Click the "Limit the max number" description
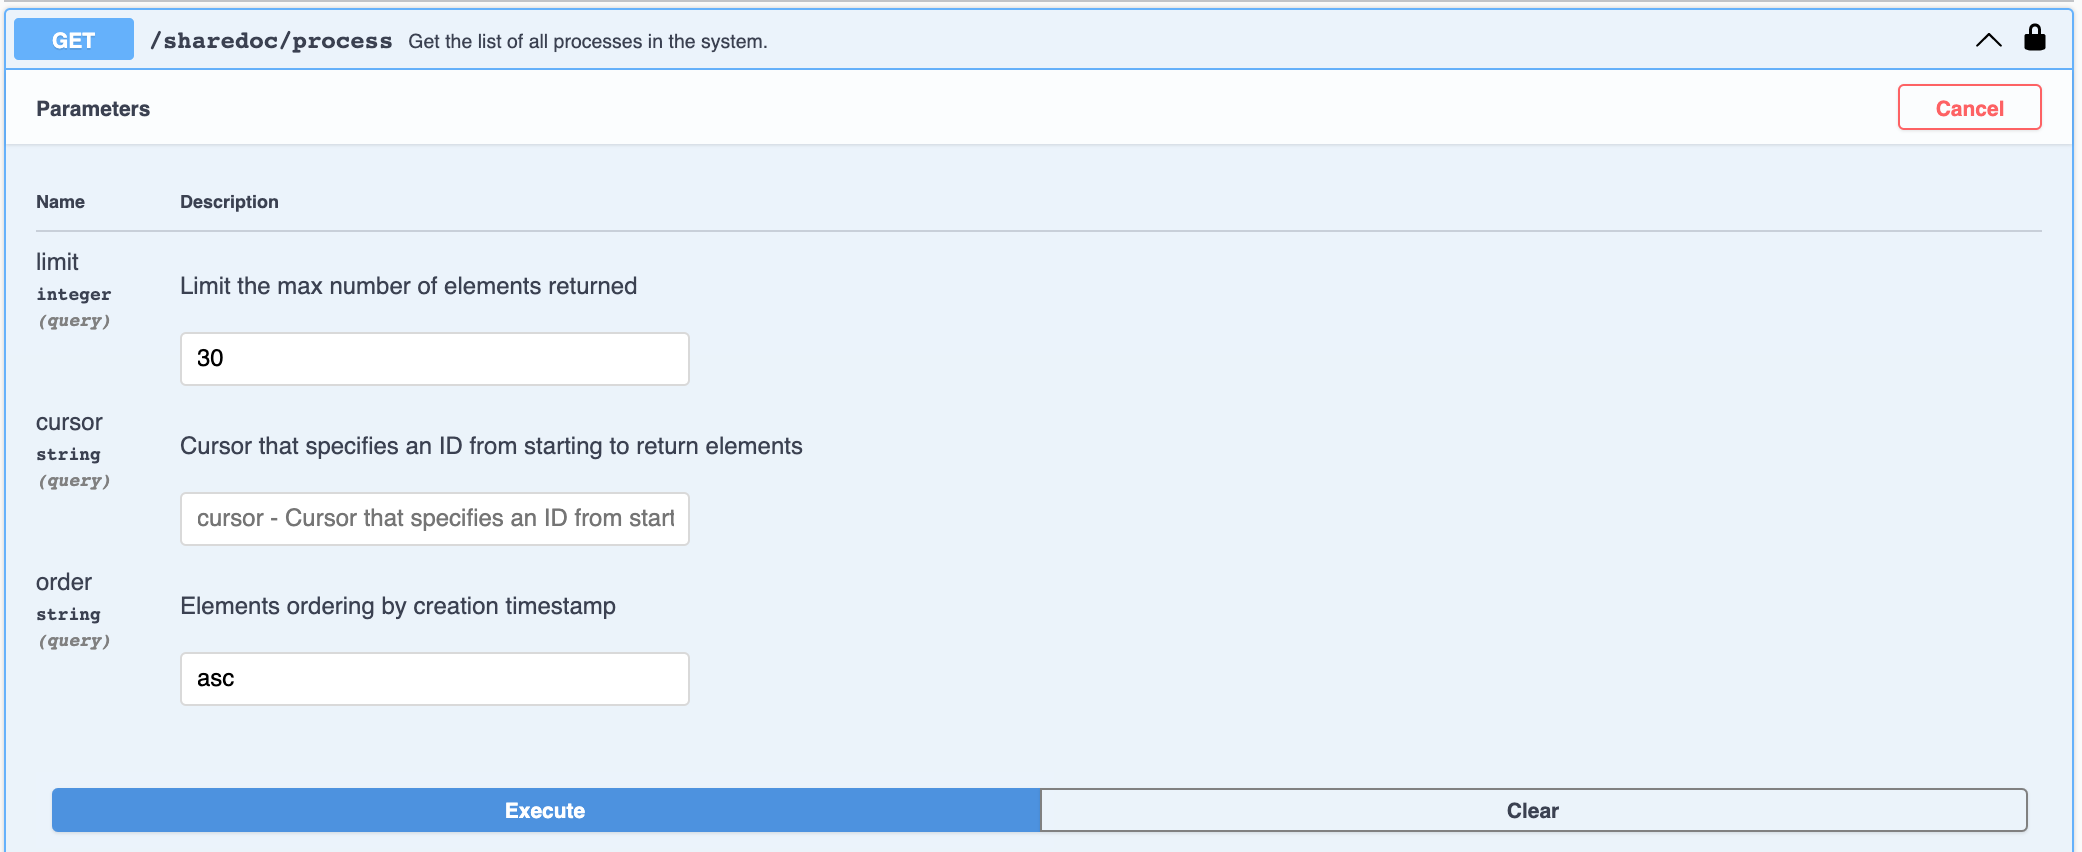 click(408, 286)
